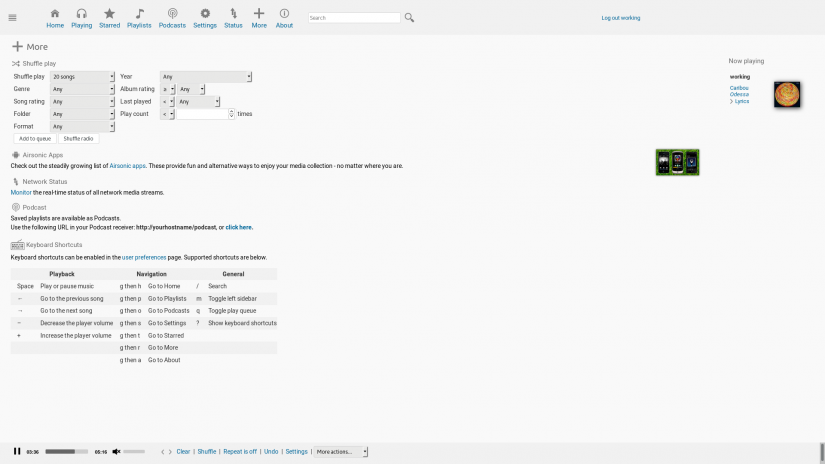Go to previous track in play queue
The width and height of the screenshot is (825, 464).
tap(163, 452)
